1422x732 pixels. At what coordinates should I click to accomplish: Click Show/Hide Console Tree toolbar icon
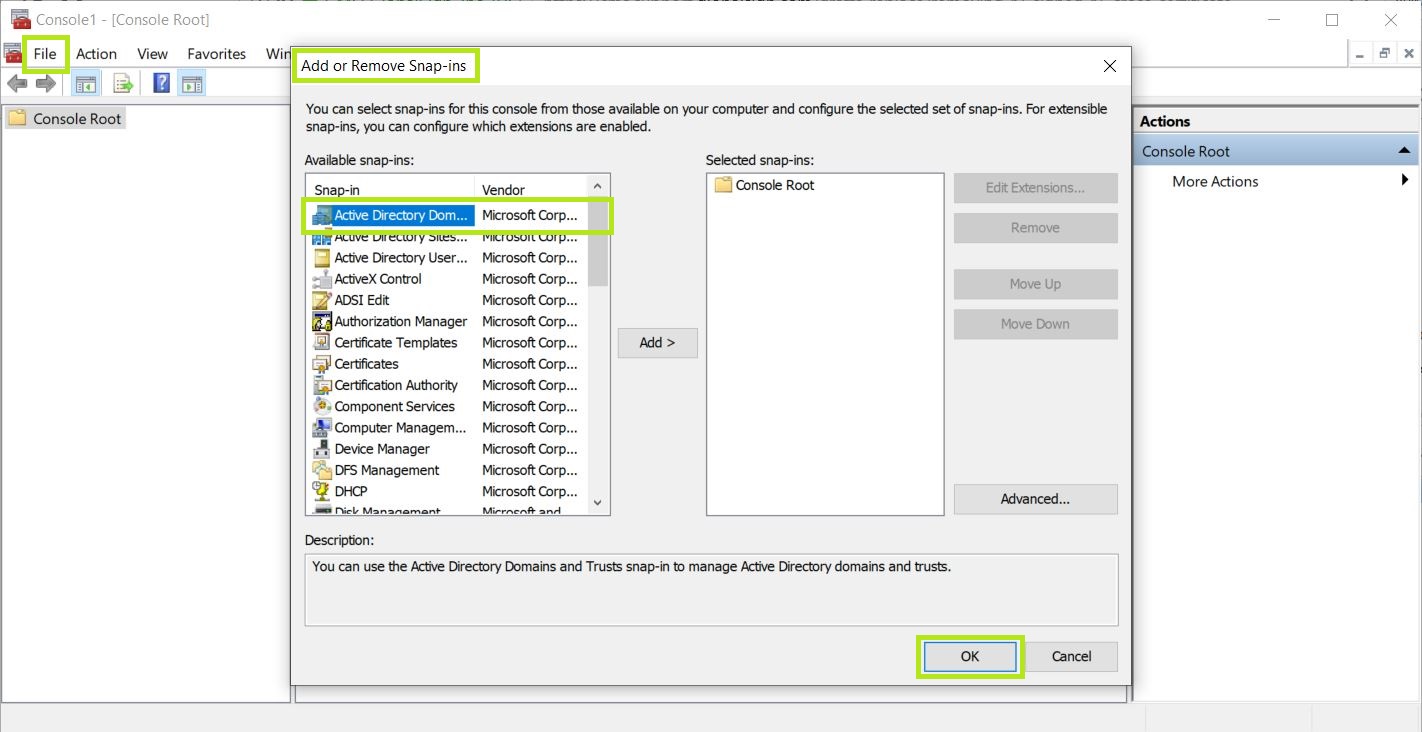pyautogui.click(x=85, y=84)
